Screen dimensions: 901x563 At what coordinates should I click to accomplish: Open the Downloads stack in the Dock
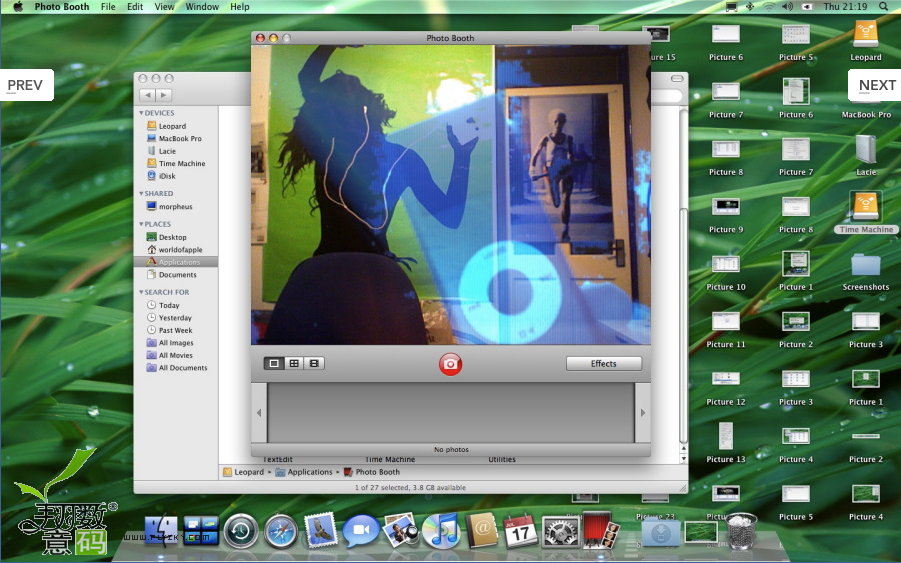pyautogui.click(x=661, y=533)
